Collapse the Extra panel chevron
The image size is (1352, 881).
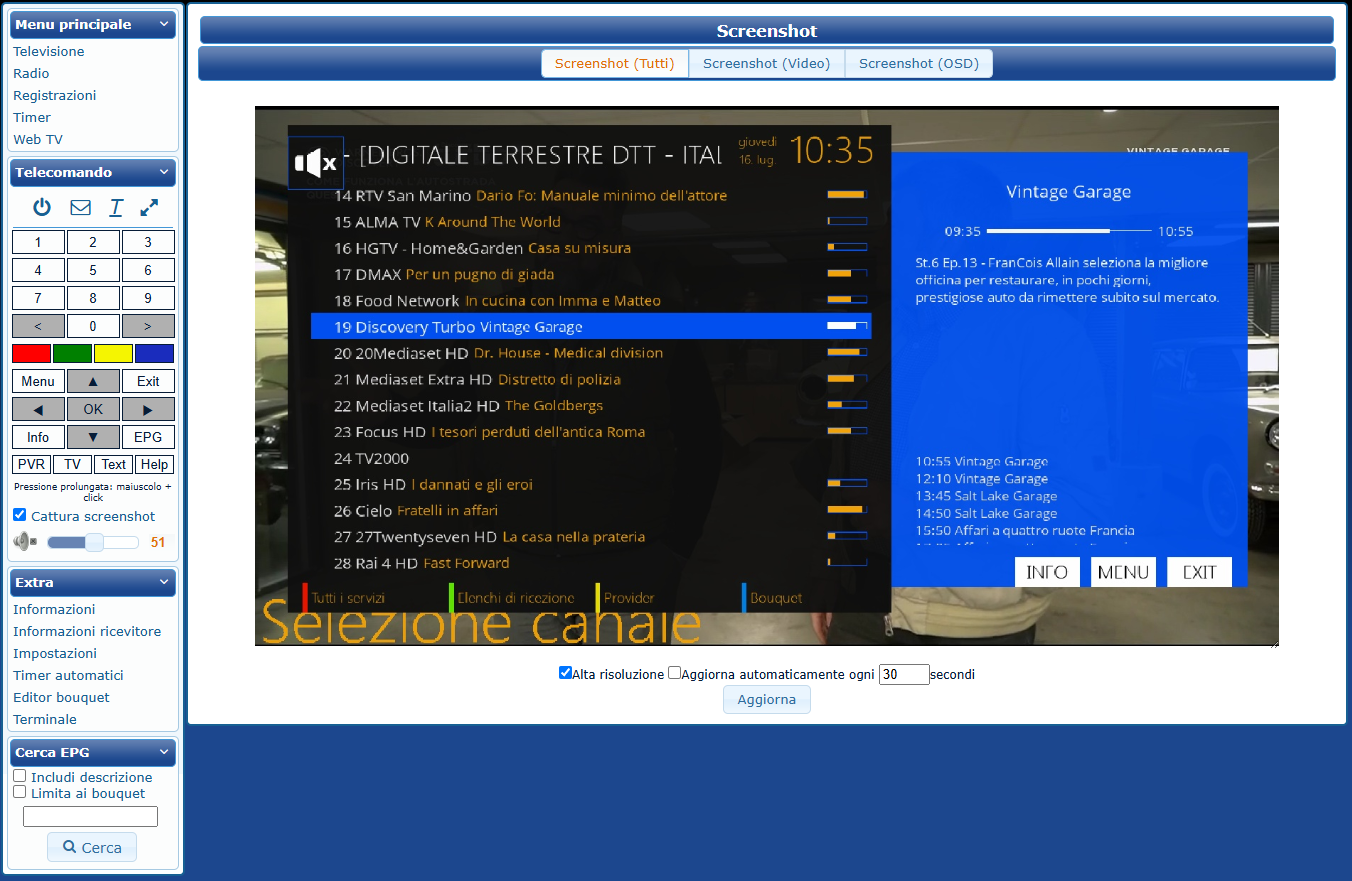click(164, 582)
